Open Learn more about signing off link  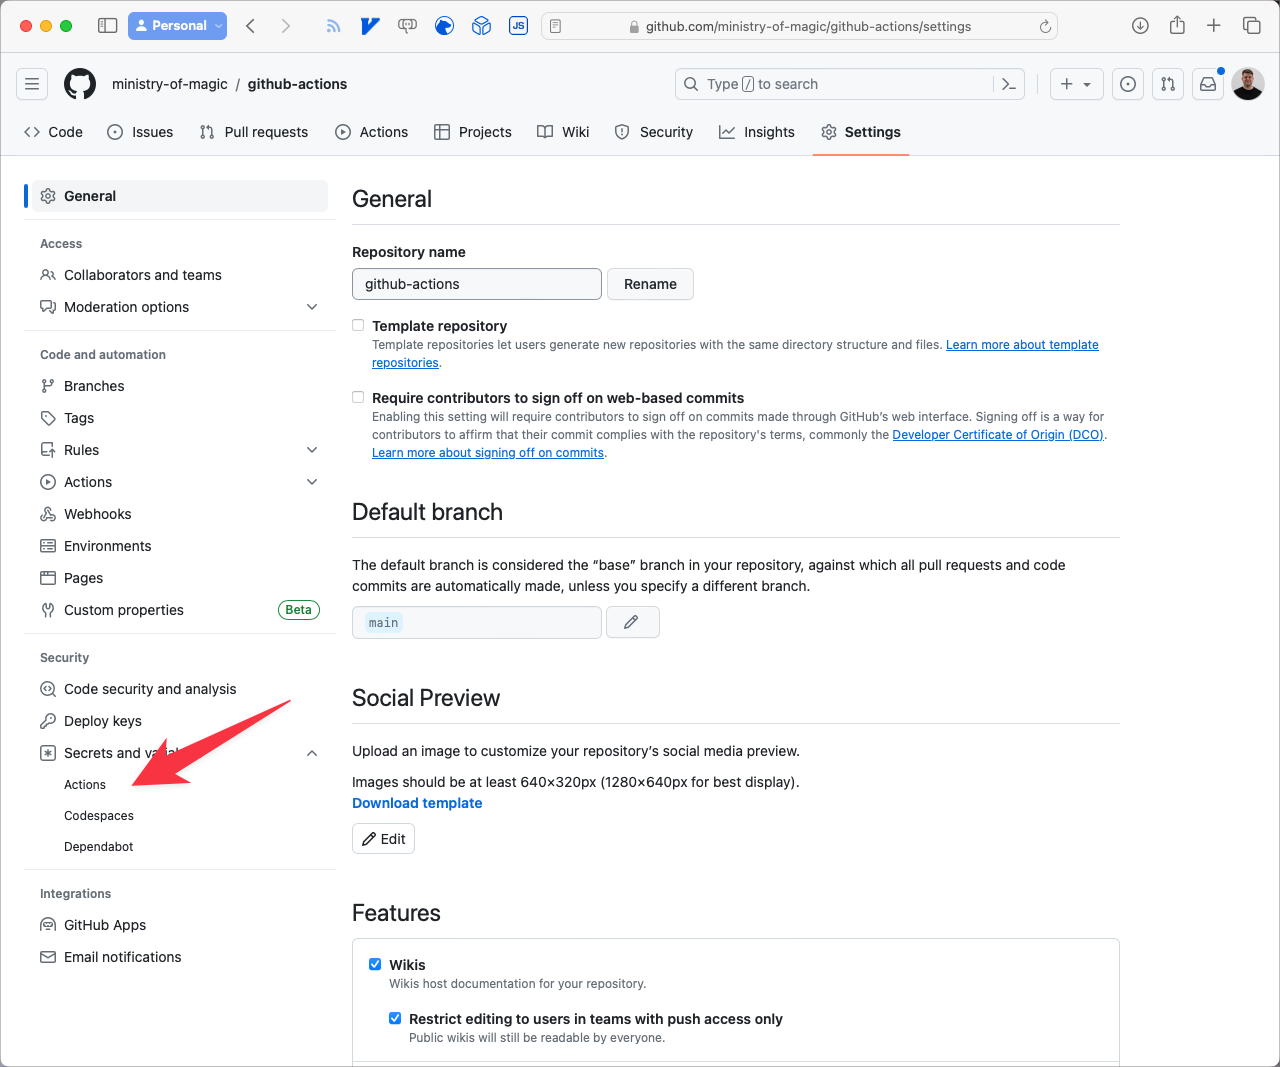[x=488, y=453]
